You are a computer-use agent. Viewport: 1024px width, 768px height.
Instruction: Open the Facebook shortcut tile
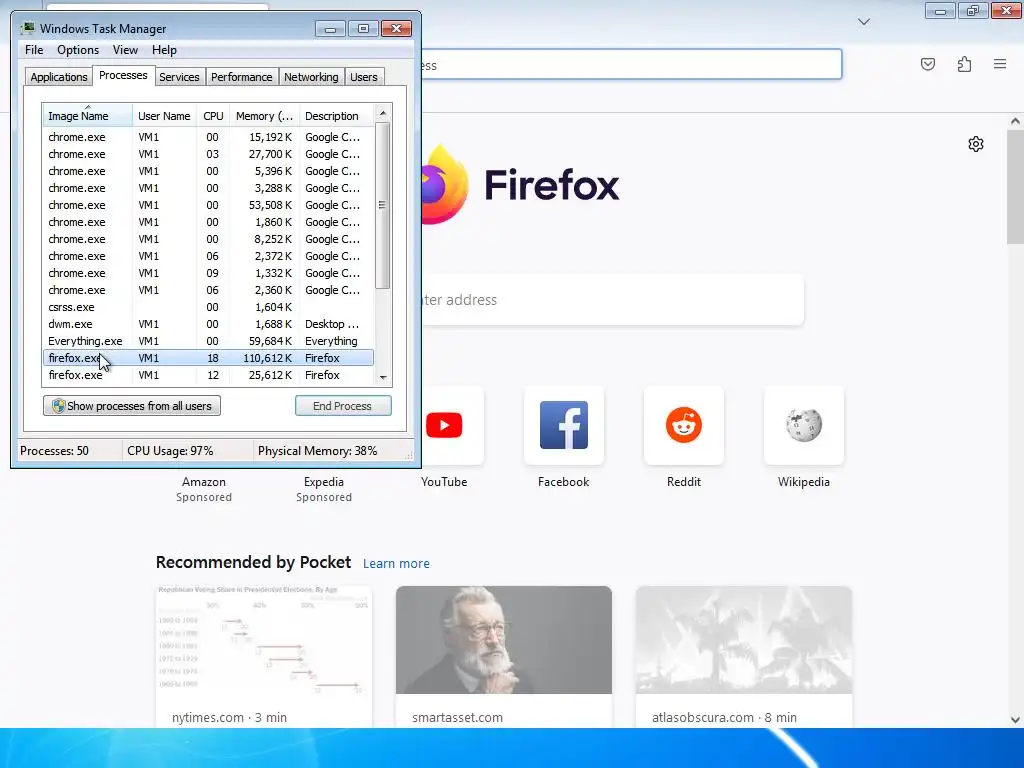[x=564, y=425]
